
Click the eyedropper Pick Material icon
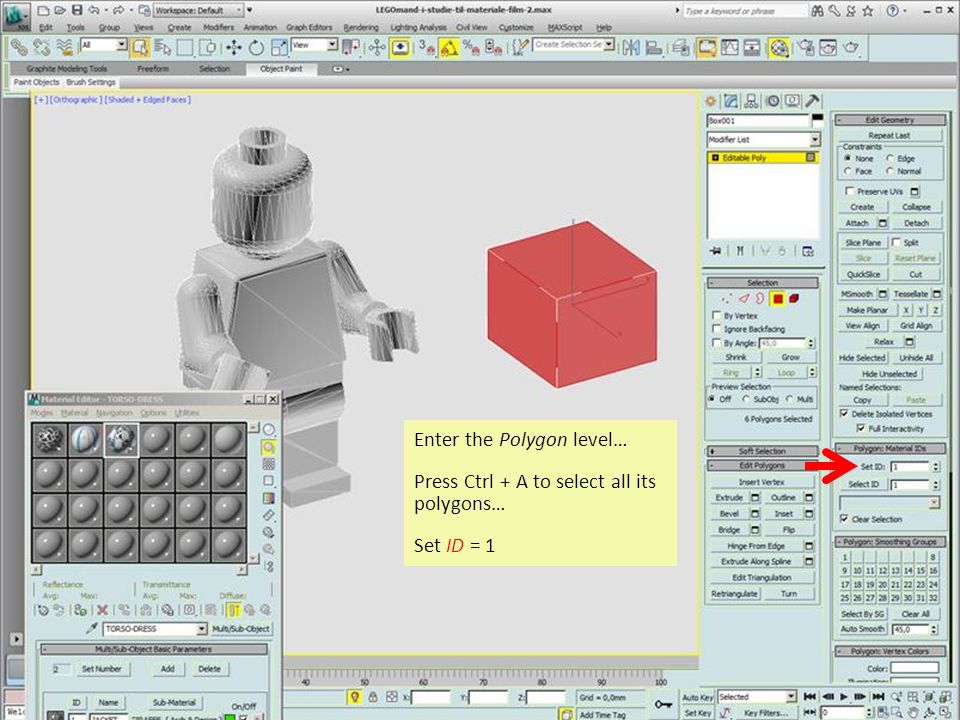[92, 629]
